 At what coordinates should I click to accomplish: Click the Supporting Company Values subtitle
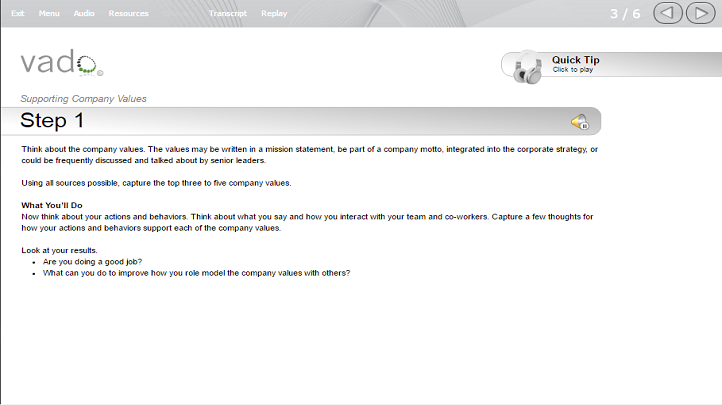point(83,98)
